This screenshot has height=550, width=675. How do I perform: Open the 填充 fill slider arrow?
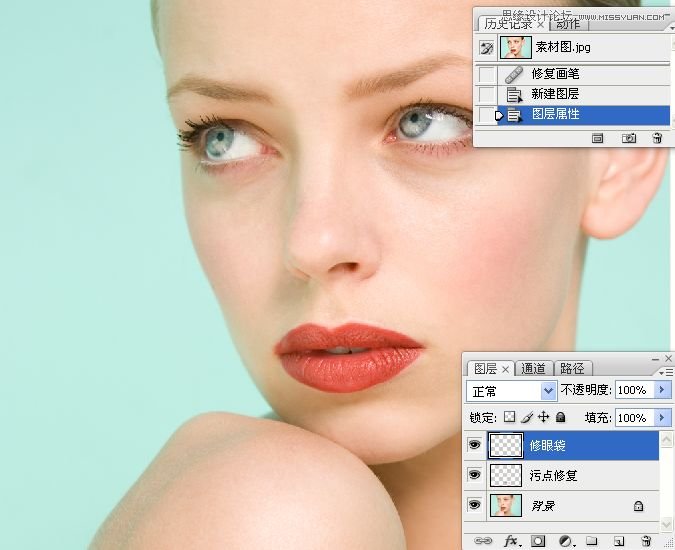[x=662, y=417]
